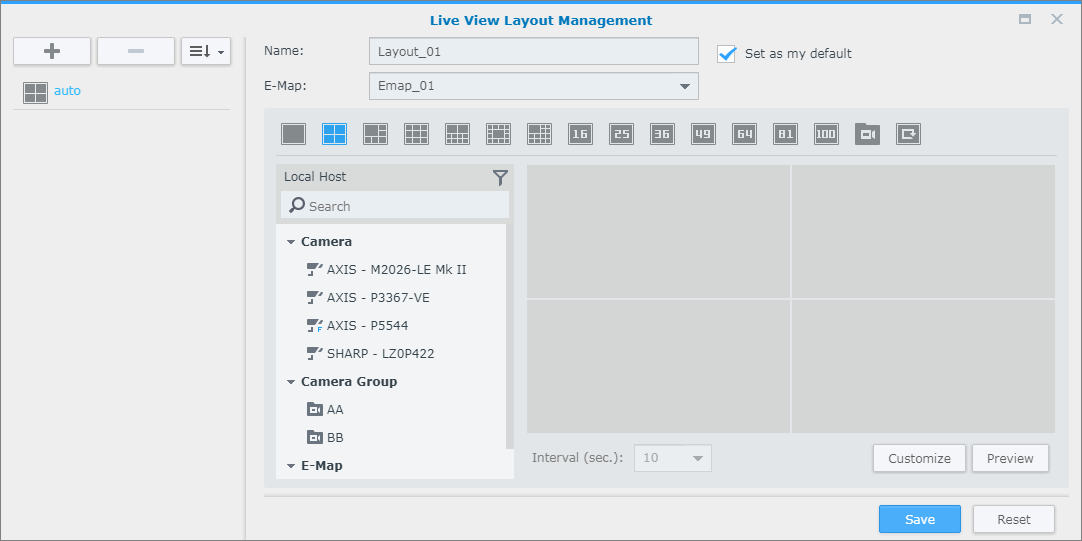Click the plus button to add a layout
The width and height of the screenshot is (1082, 541).
coord(52,52)
